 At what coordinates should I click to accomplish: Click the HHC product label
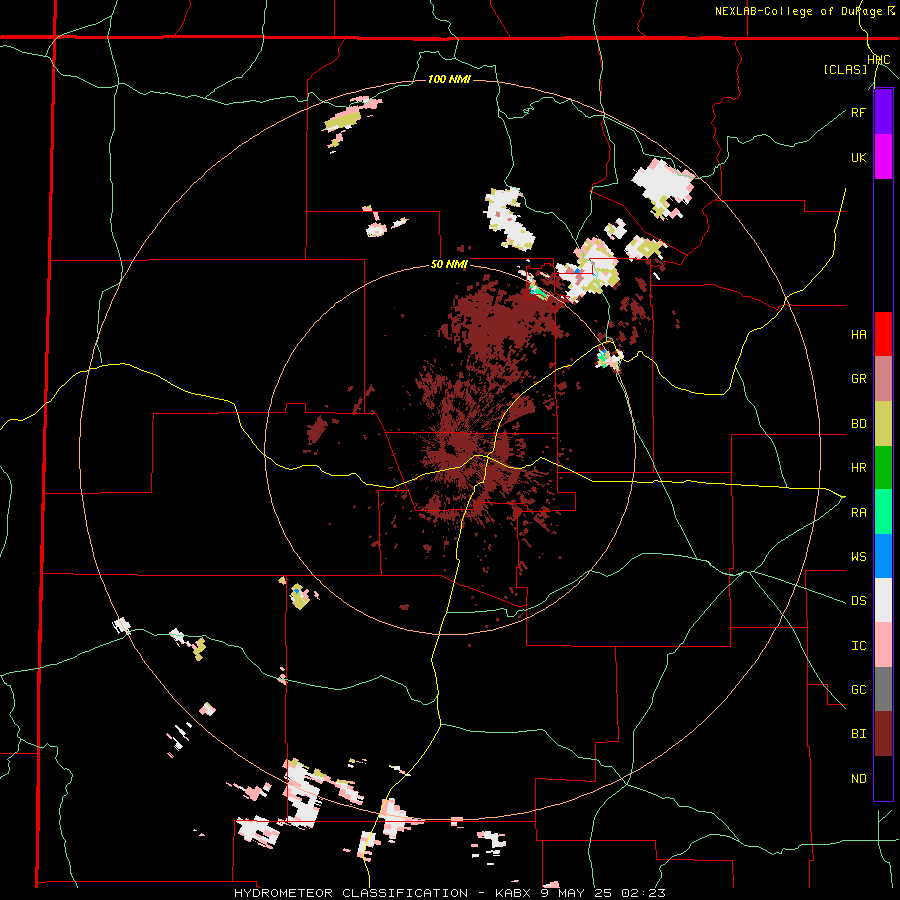point(878,60)
